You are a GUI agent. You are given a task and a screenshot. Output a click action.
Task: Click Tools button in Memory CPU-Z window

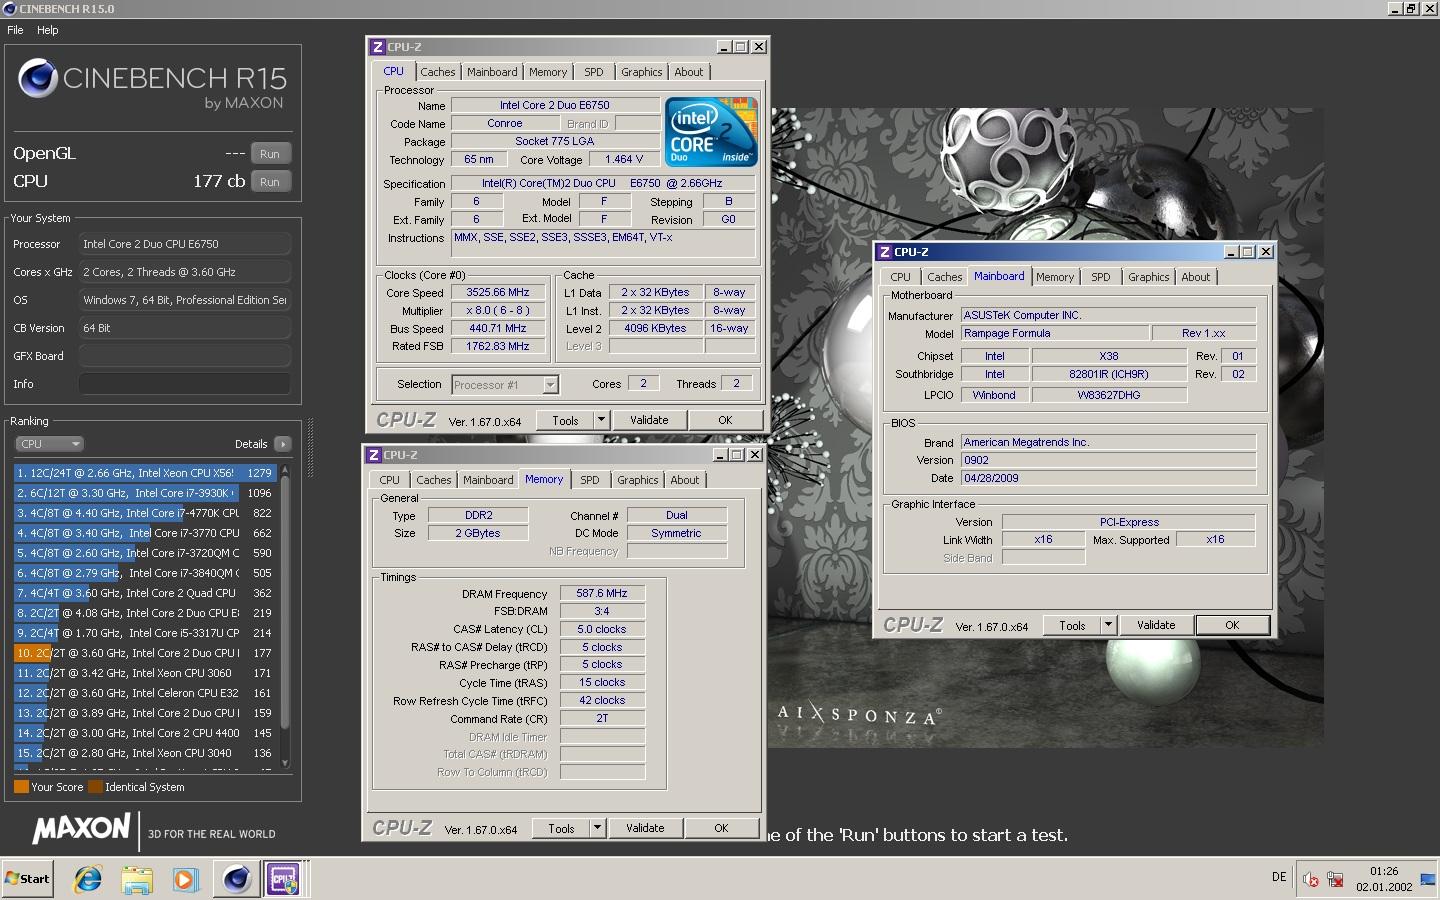tap(561, 829)
